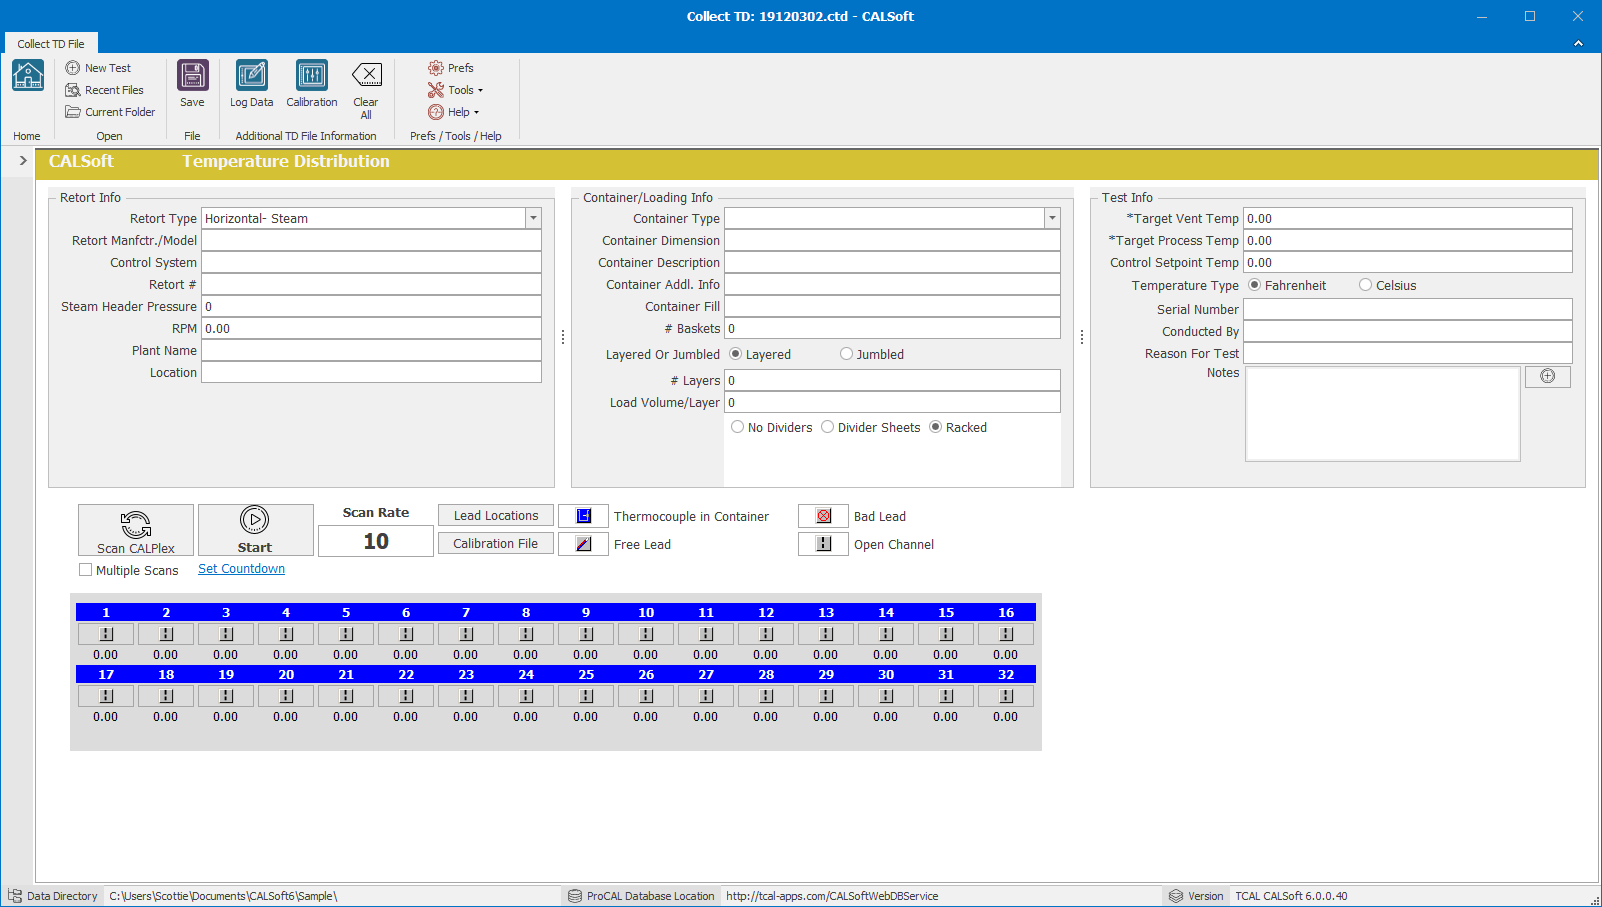
Task: Select the Jumbled option
Action: (x=847, y=354)
